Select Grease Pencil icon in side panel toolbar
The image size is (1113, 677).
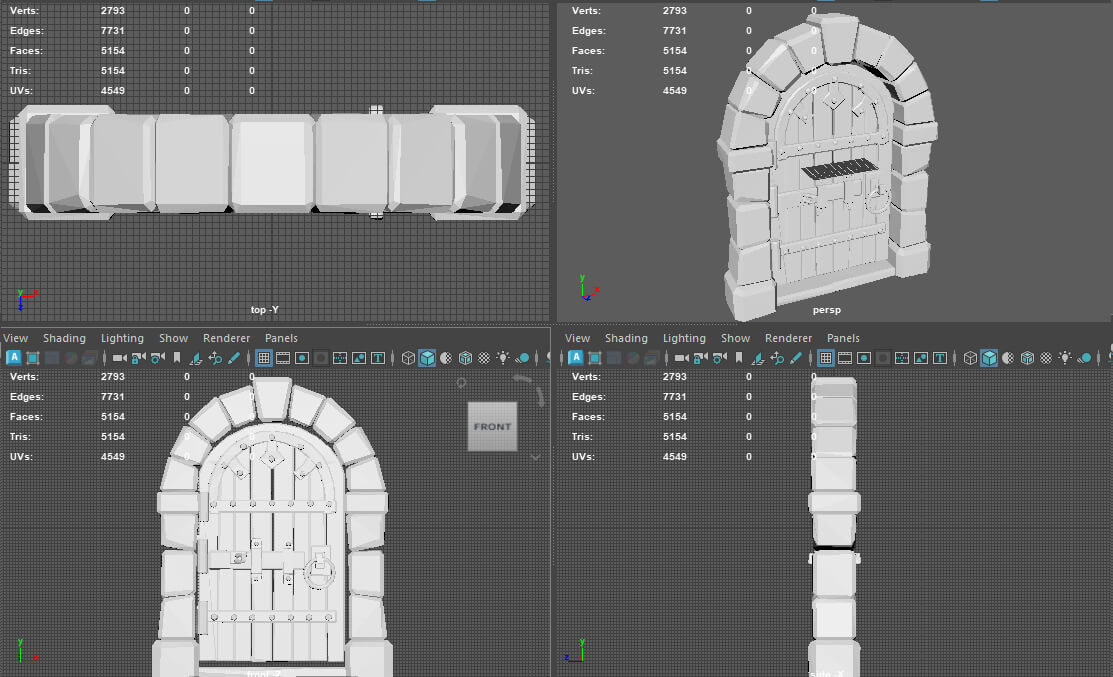[x=796, y=358]
